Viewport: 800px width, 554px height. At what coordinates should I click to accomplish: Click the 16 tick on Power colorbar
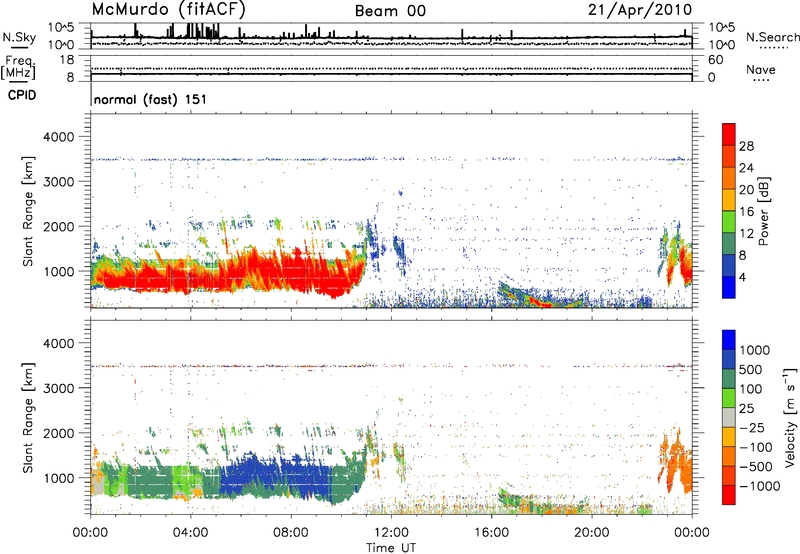click(746, 212)
